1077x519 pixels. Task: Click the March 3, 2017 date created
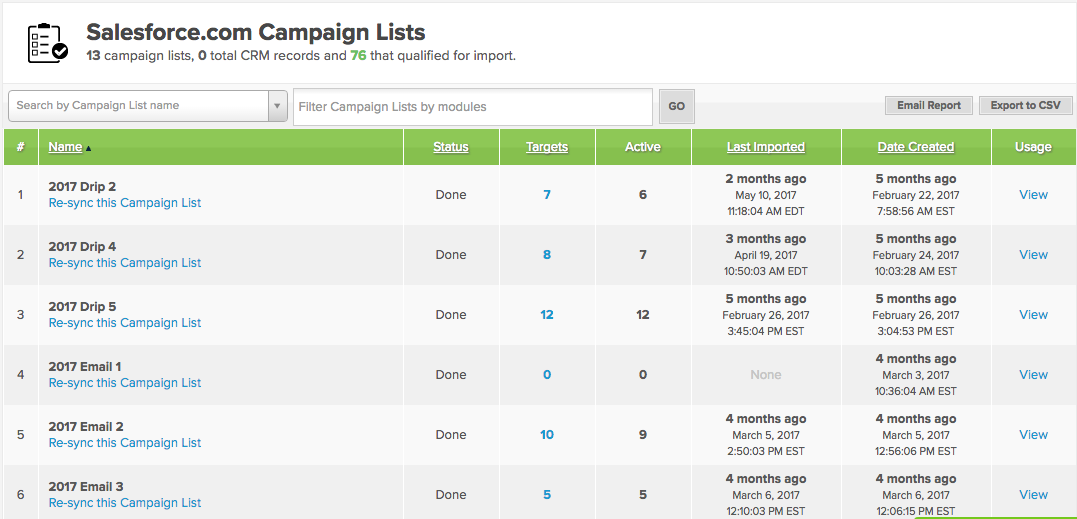(916, 376)
